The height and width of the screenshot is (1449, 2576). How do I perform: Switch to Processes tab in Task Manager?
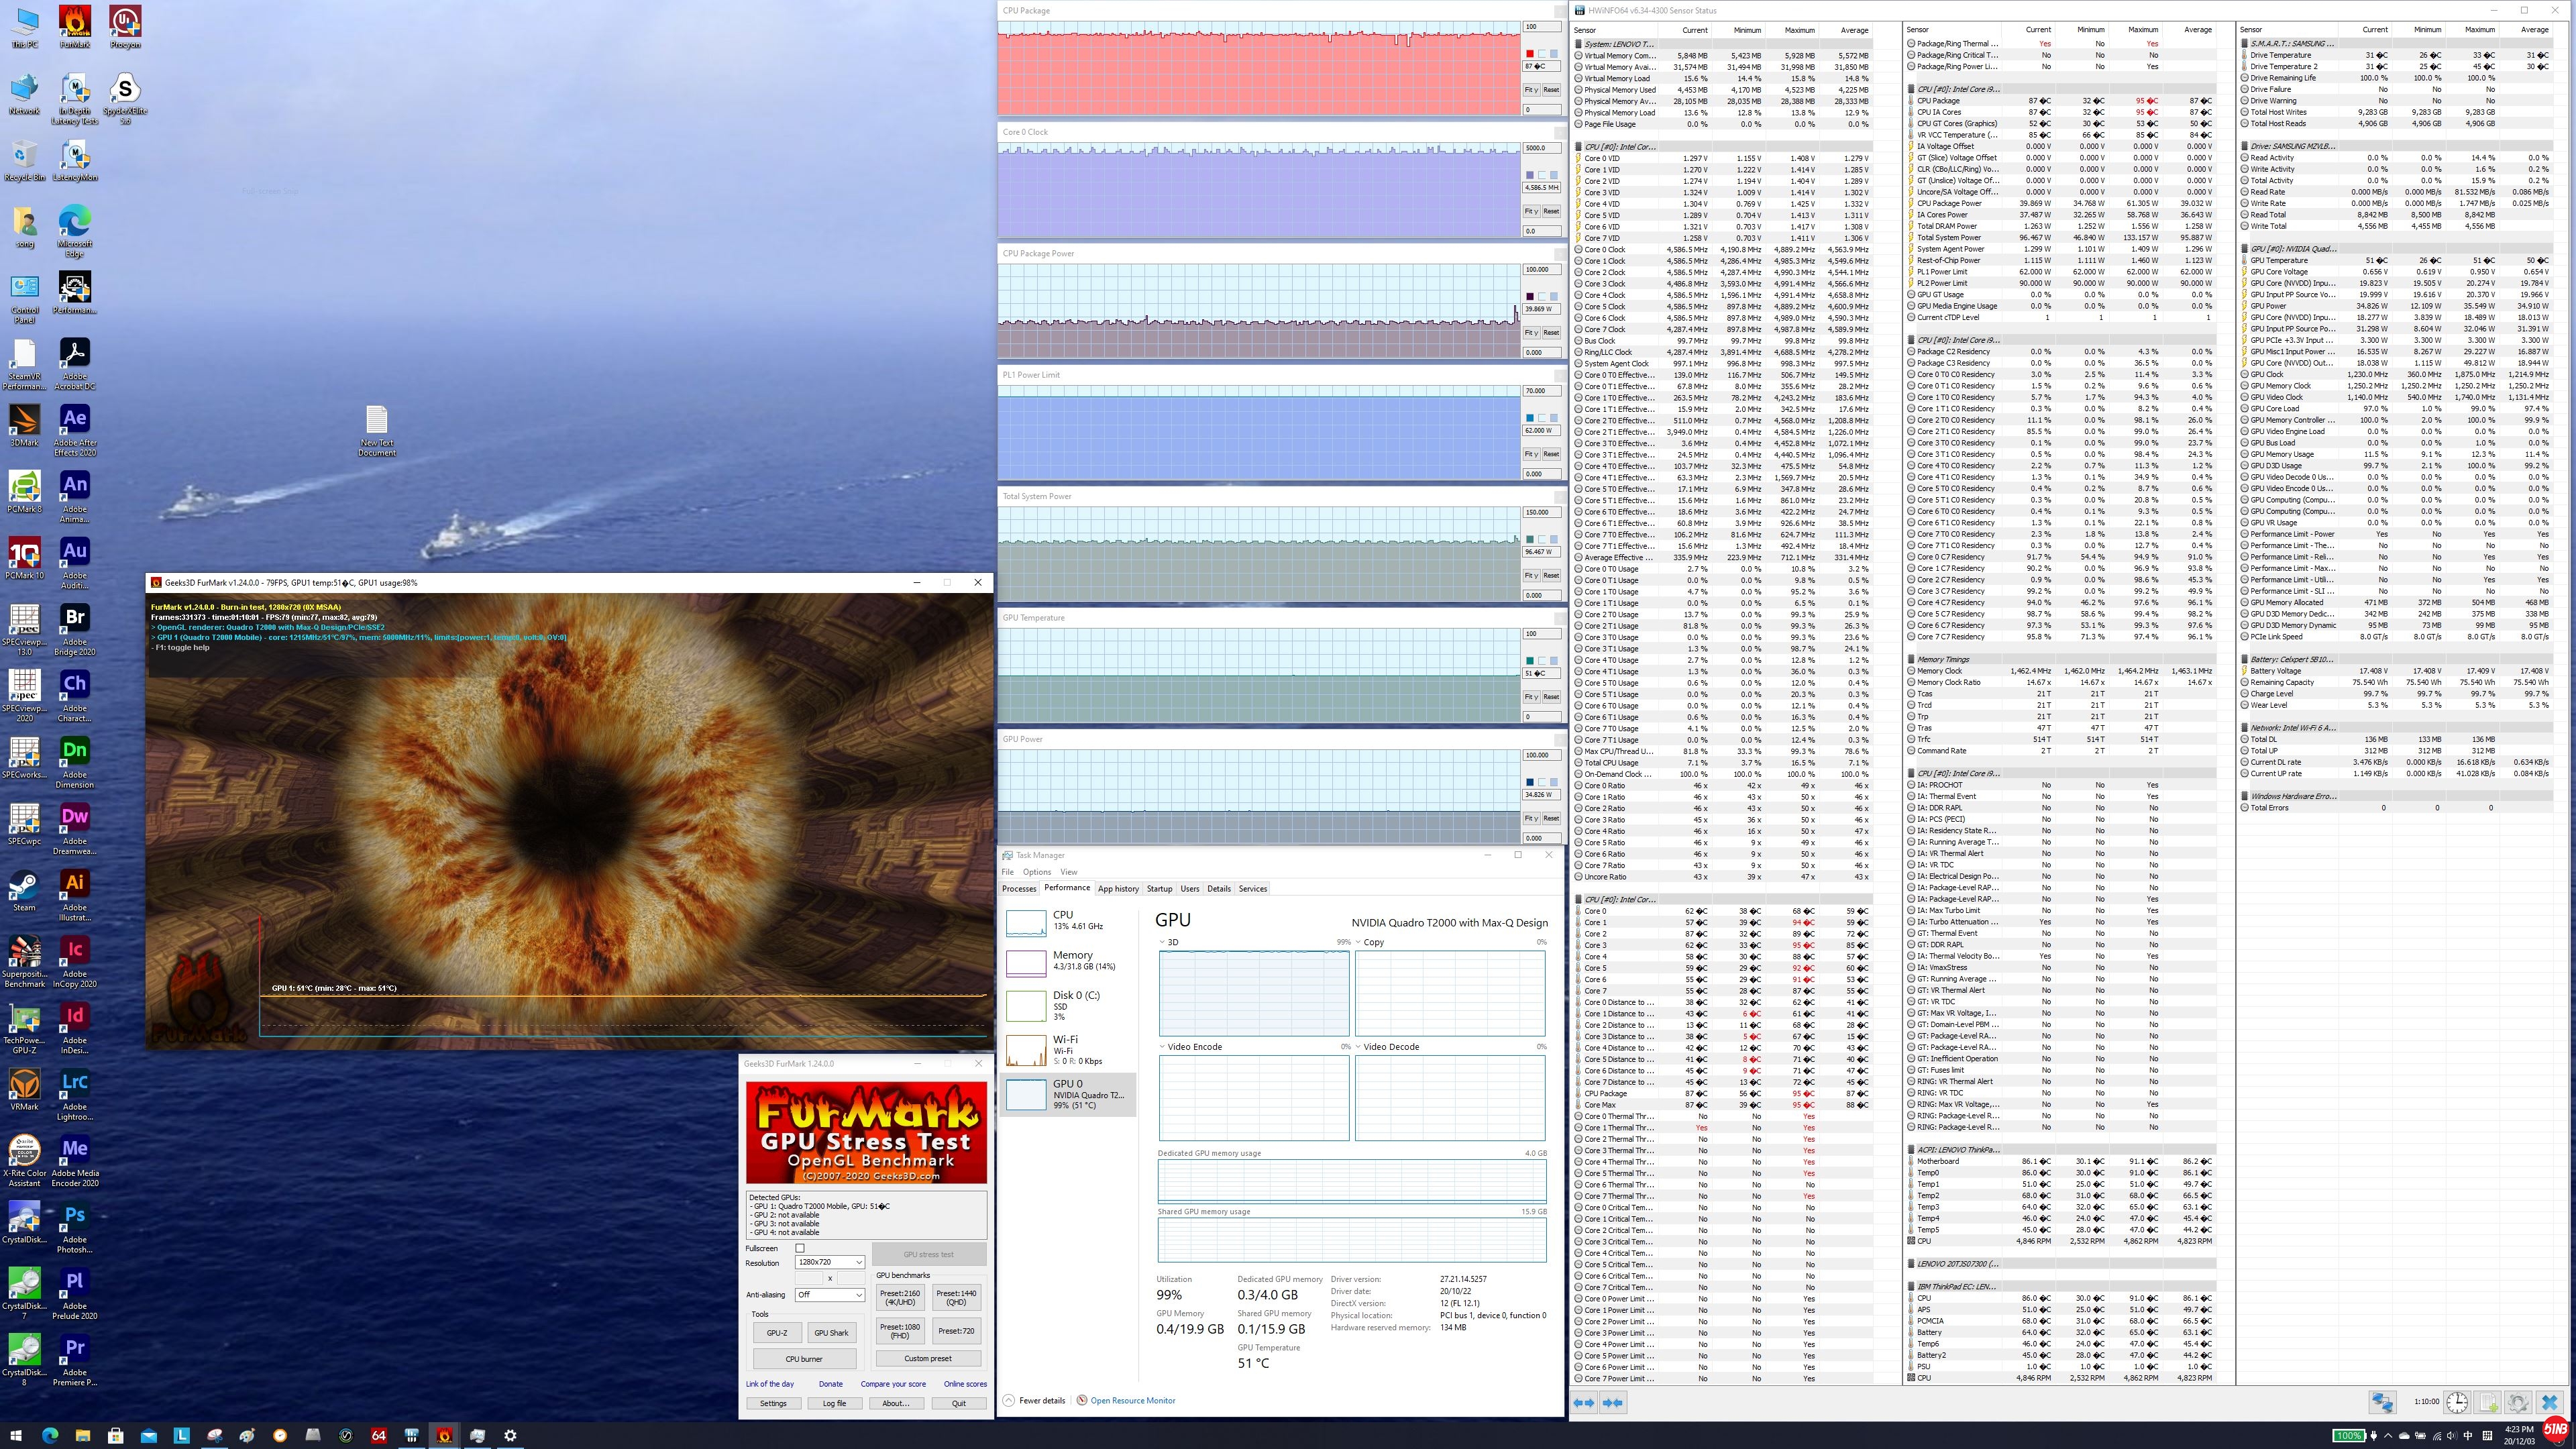(x=1019, y=888)
